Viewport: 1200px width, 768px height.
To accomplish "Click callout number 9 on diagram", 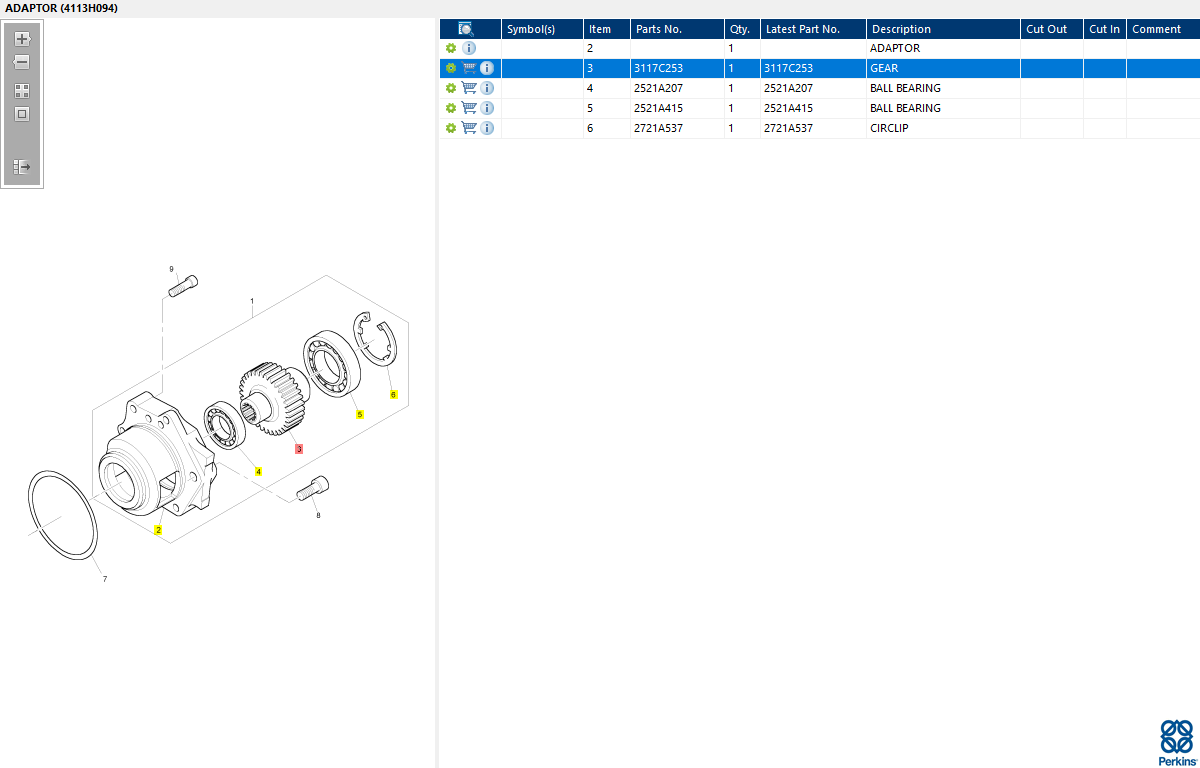I will tap(171, 269).
